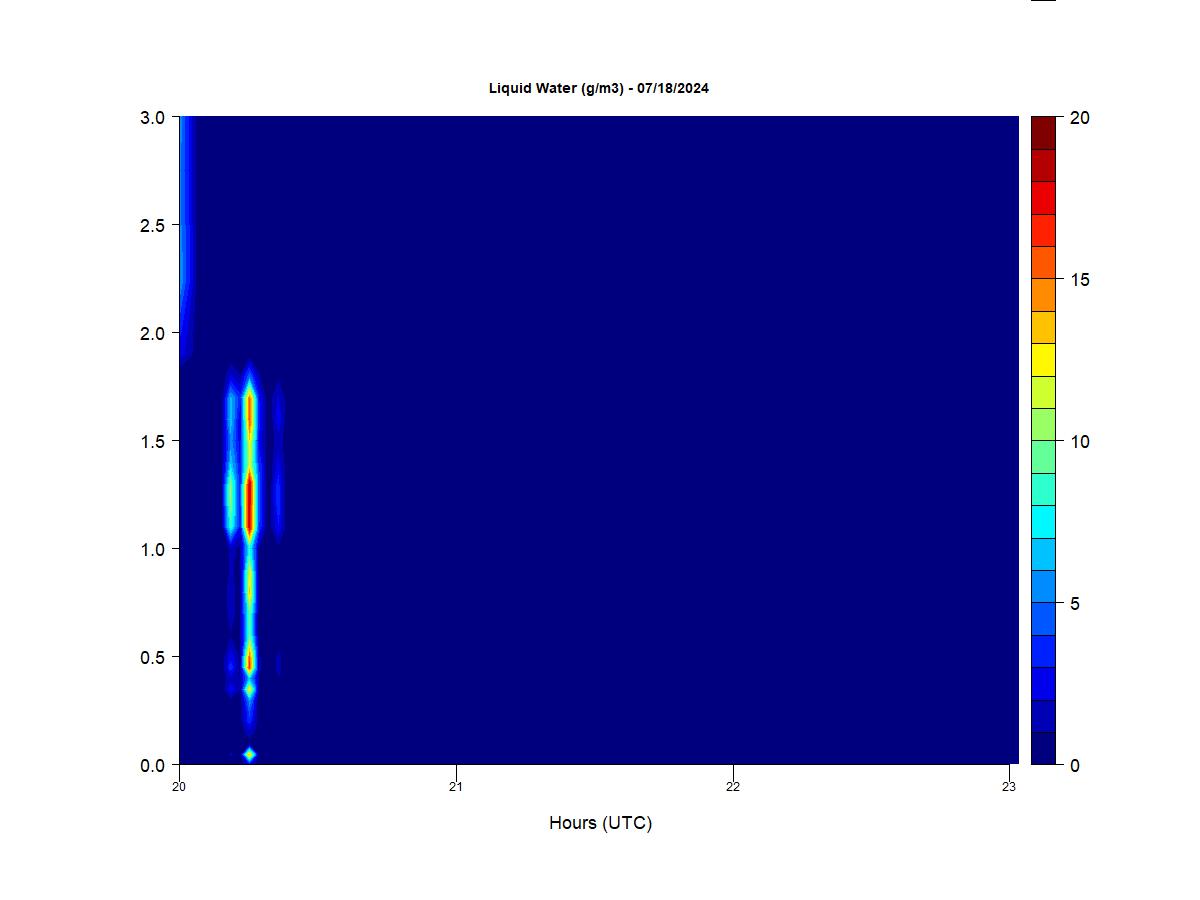1200x900 pixels.
Task: Click the y-axis tick label "2.0"
Action: (152, 333)
